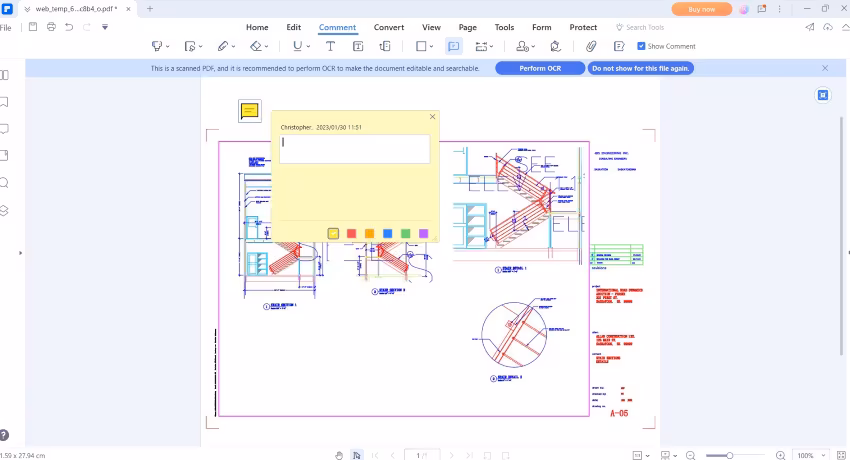The image size is (850, 460).
Task: Pick the blue note color swatch
Action: 388,234
